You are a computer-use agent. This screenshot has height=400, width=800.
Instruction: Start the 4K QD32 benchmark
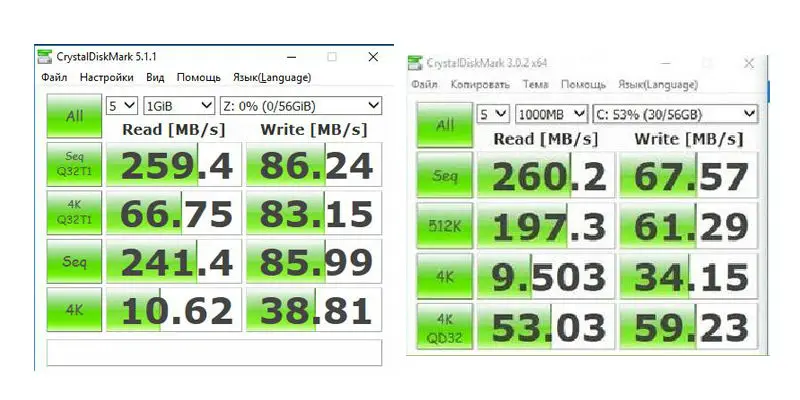pos(445,327)
